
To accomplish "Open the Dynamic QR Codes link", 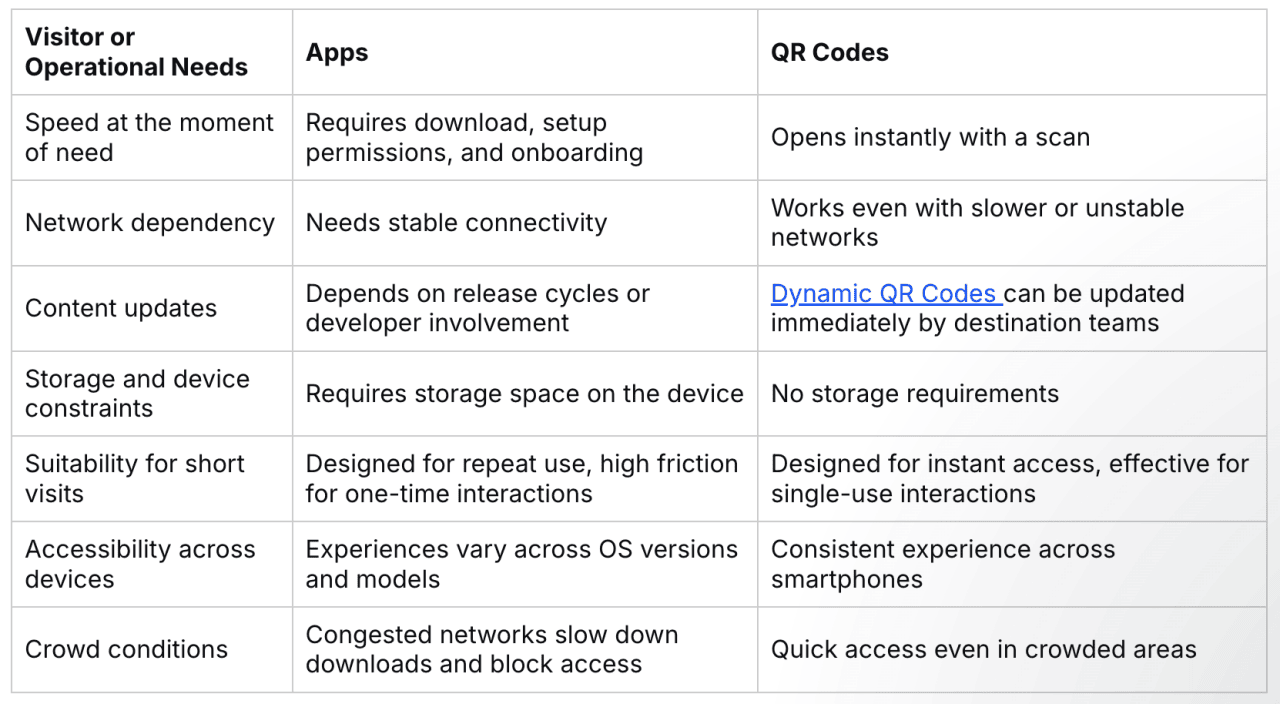I will pos(886,294).
